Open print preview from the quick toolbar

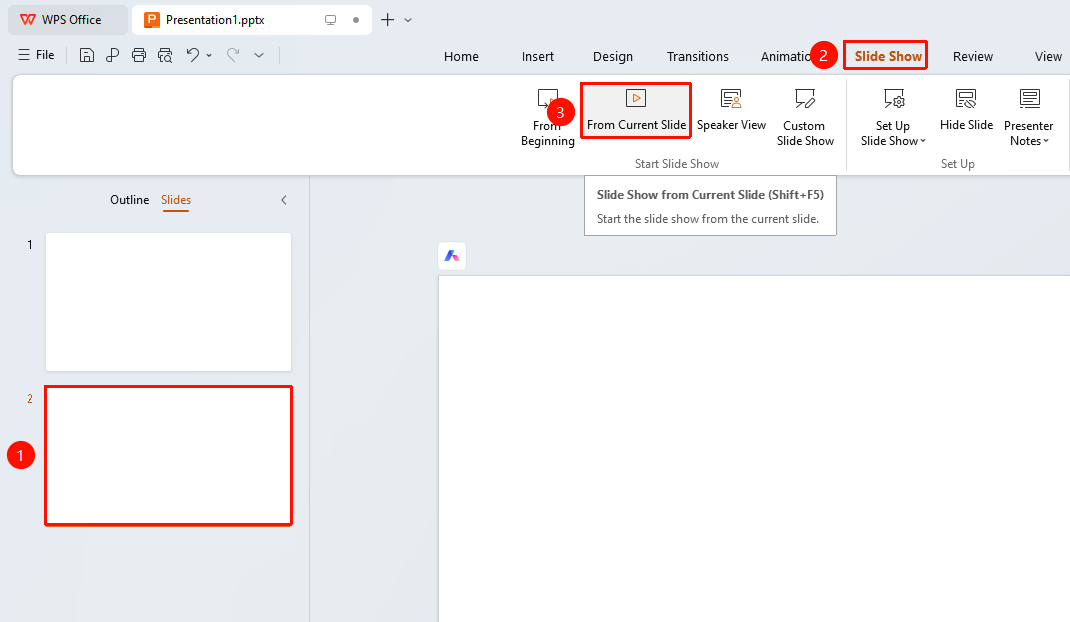pos(165,55)
